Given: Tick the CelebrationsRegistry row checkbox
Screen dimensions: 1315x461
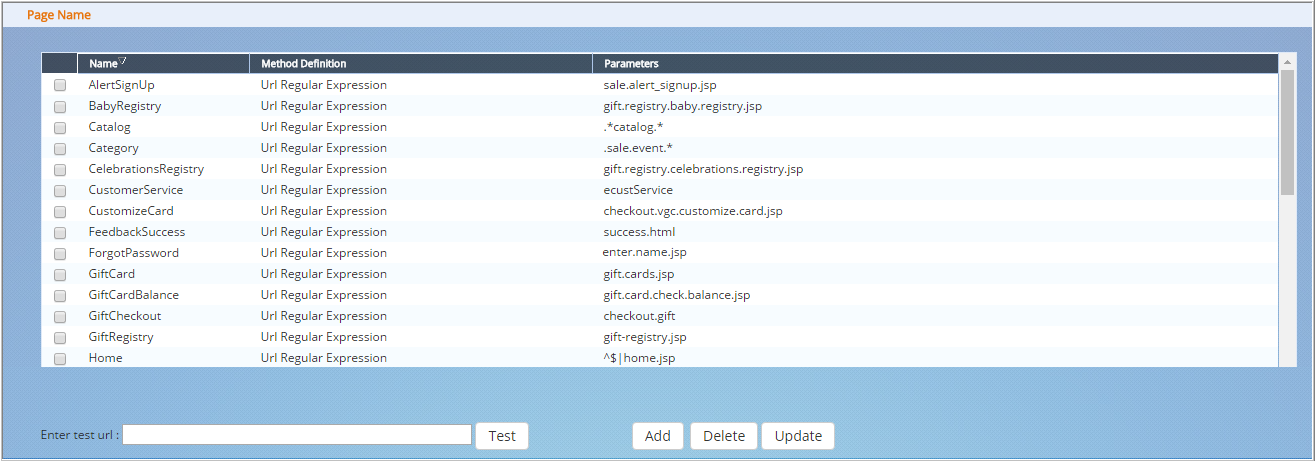Looking at the screenshot, I should (60, 169).
